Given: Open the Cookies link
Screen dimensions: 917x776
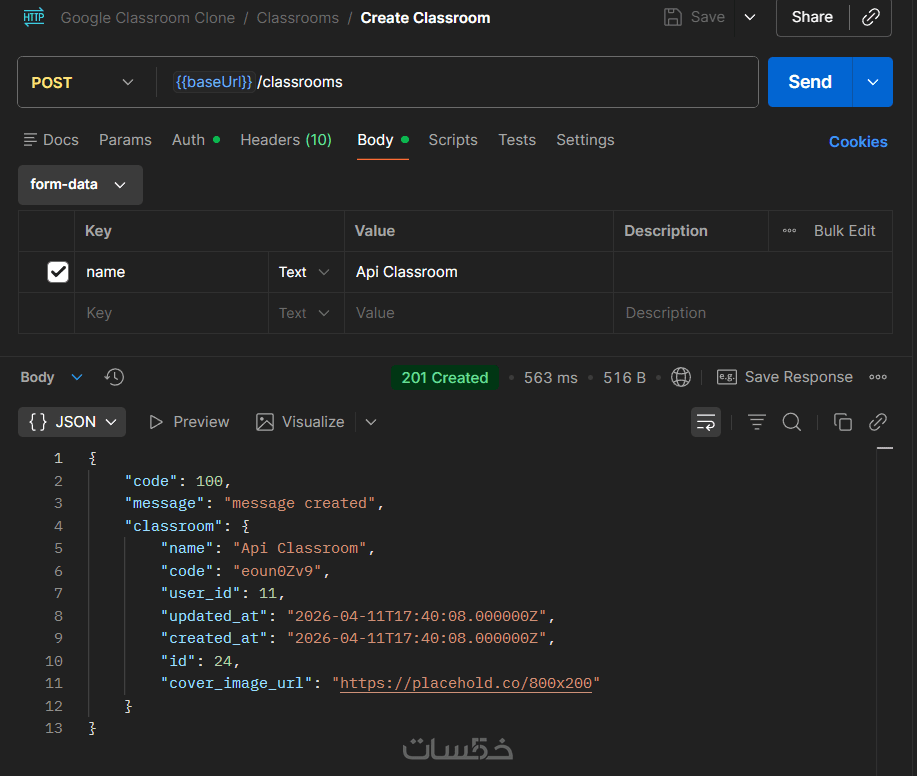Looking at the screenshot, I should coord(859,142).
